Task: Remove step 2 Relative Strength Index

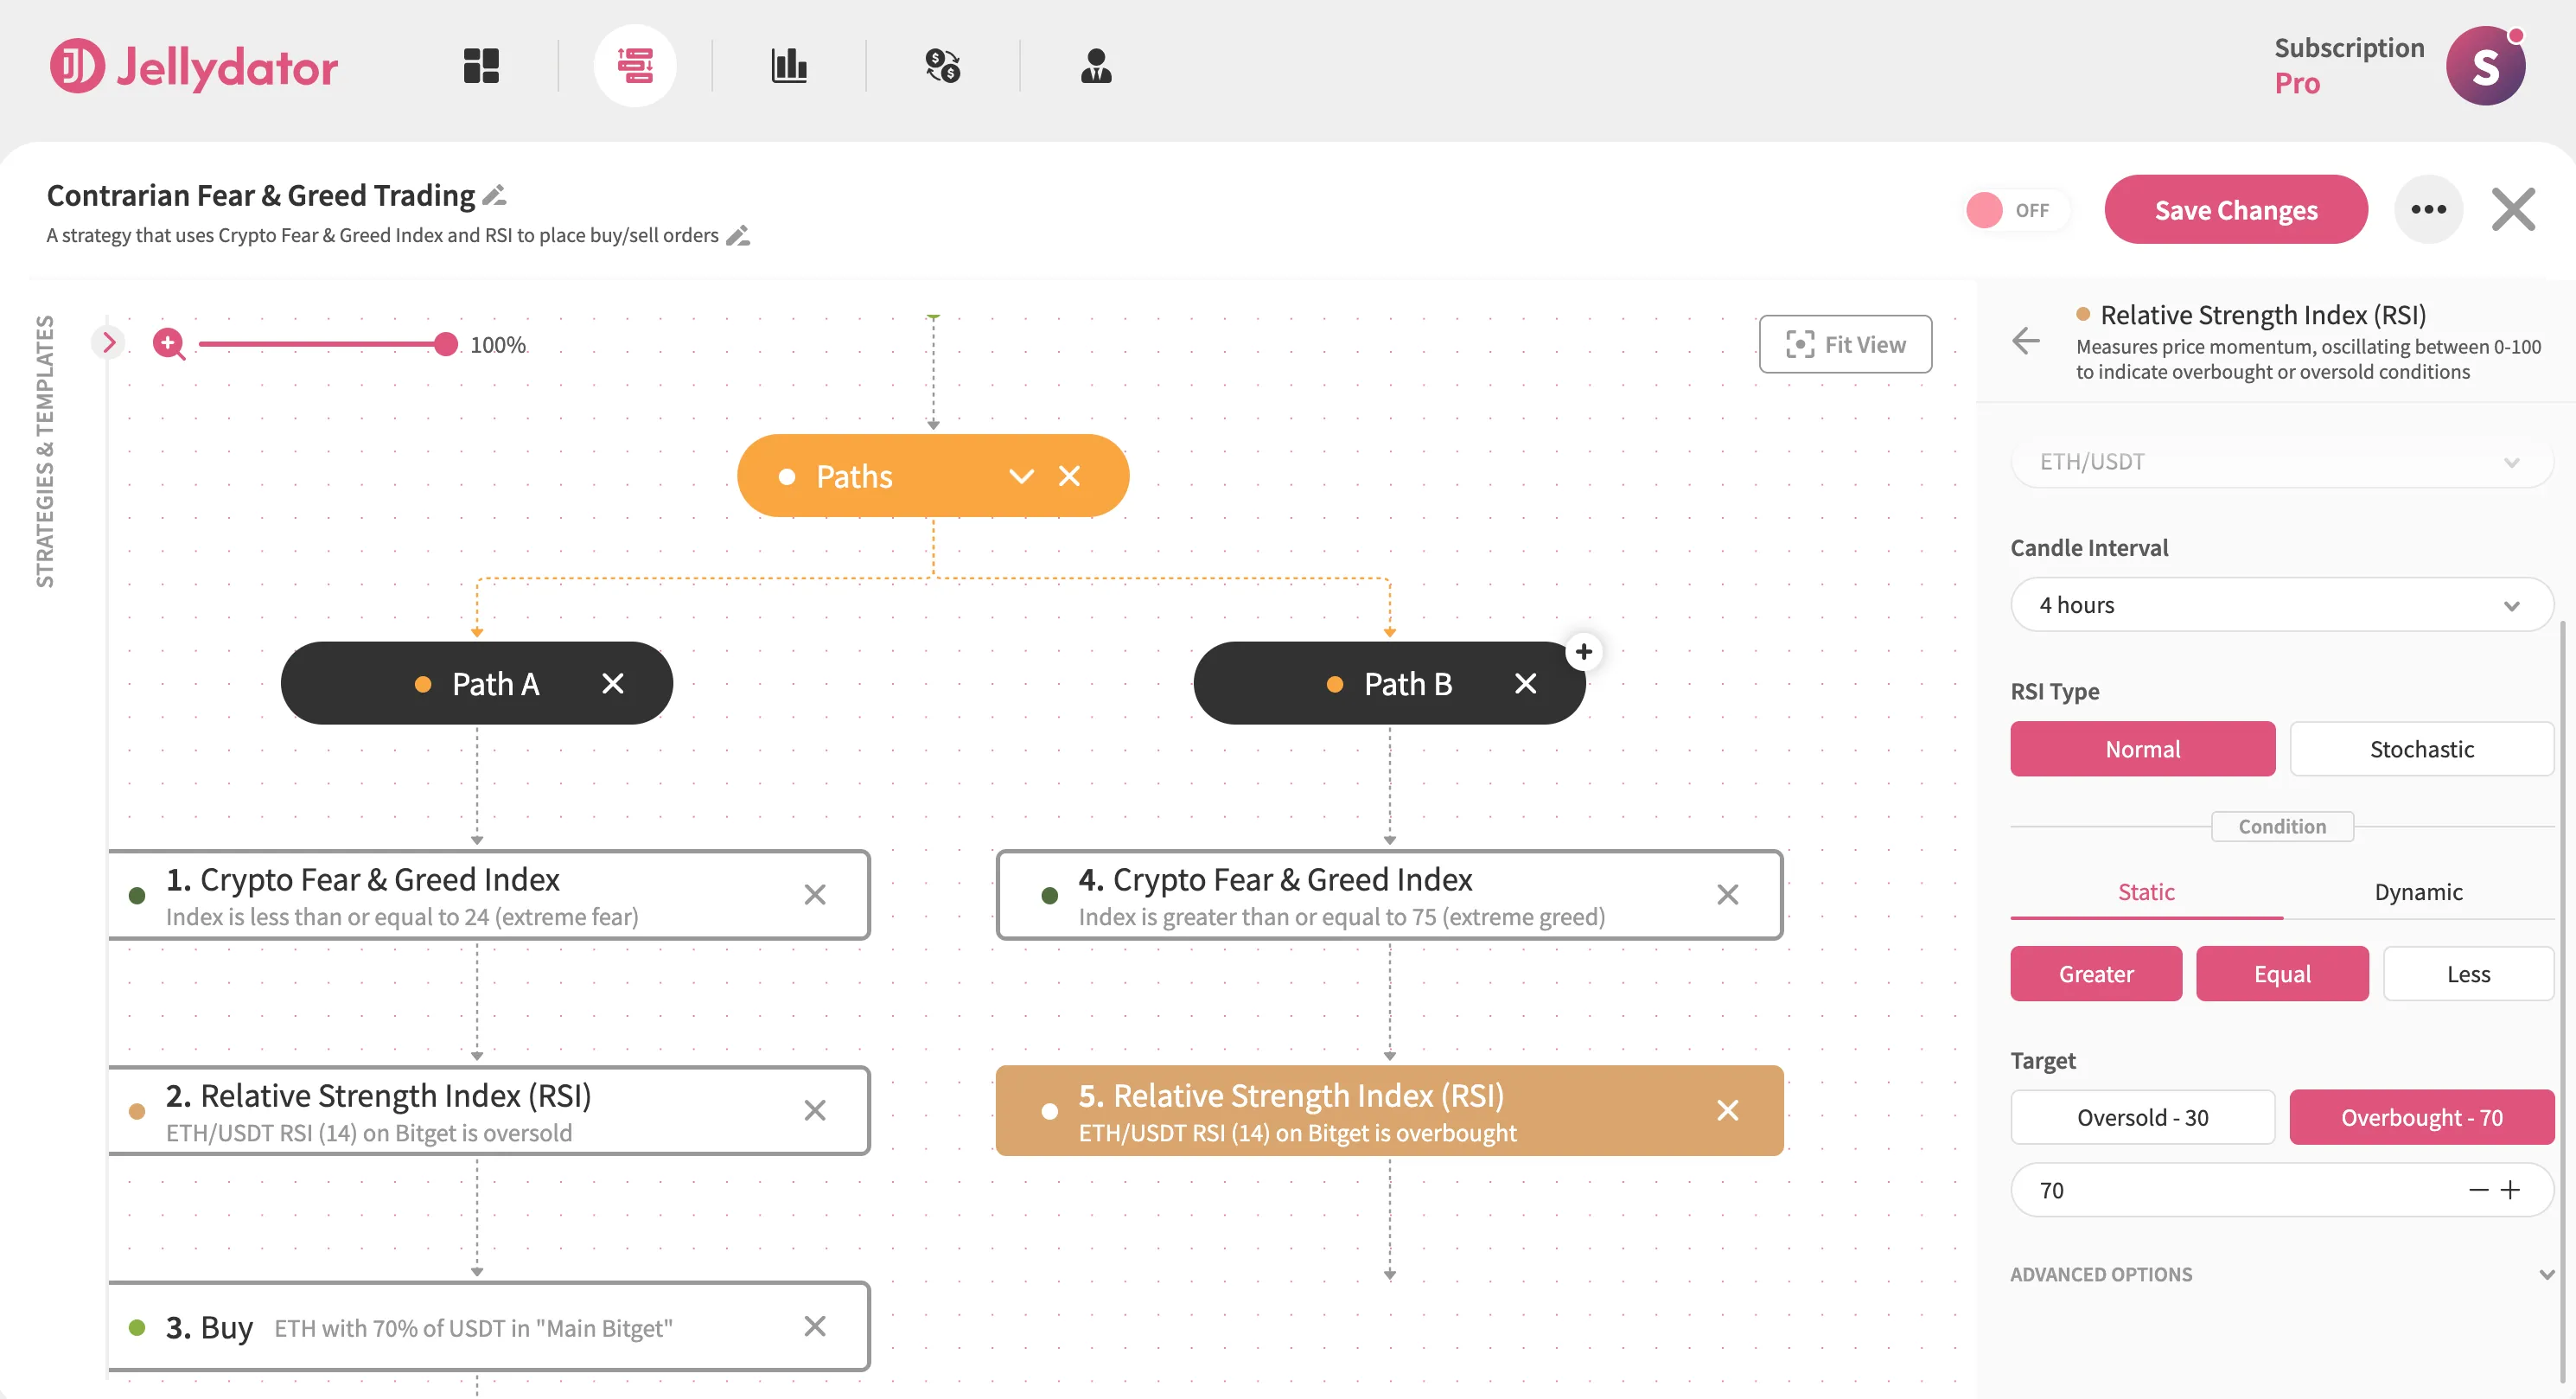Action: [x=815, y=1111]
